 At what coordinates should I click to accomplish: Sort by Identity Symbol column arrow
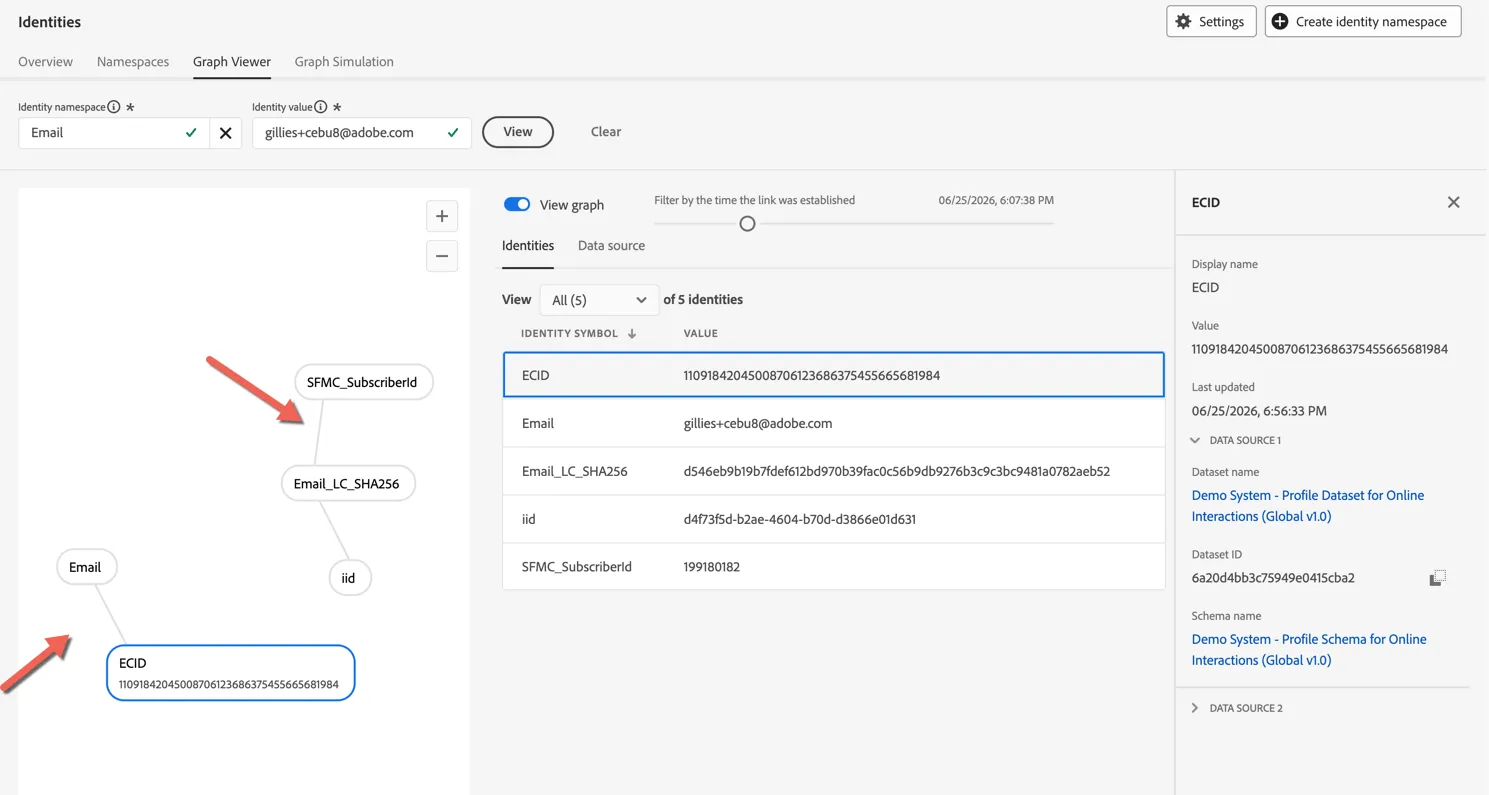click(632, 333)
